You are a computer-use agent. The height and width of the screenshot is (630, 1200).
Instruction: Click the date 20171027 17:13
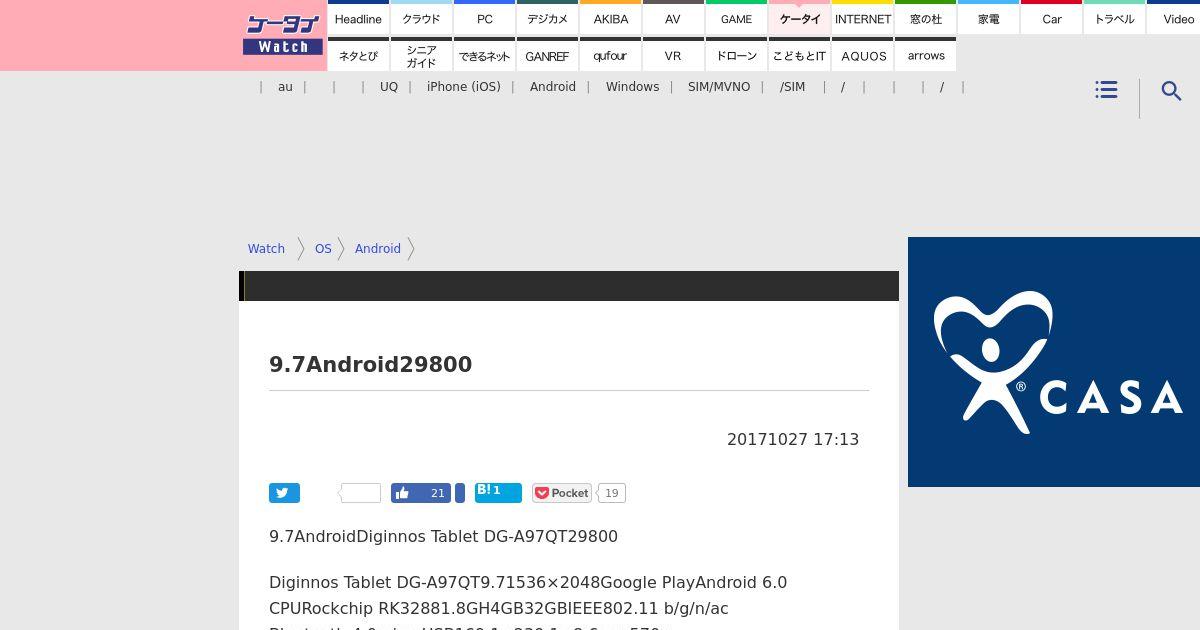(x=793, y=440)
